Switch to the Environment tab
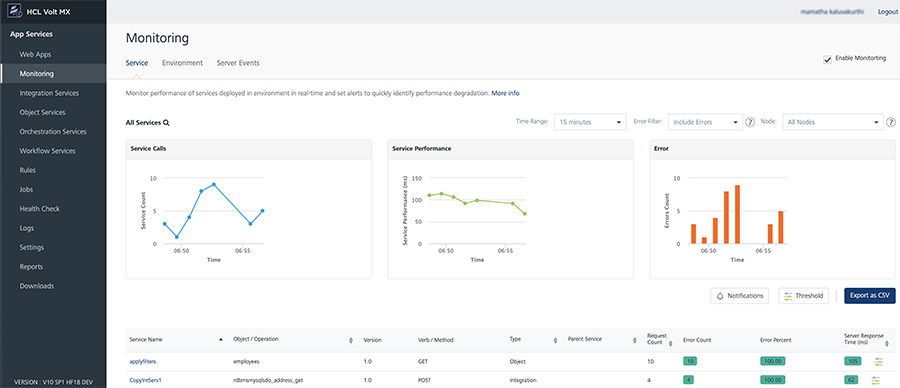Screen dimensions: 900x388 [x=183, y=63]
